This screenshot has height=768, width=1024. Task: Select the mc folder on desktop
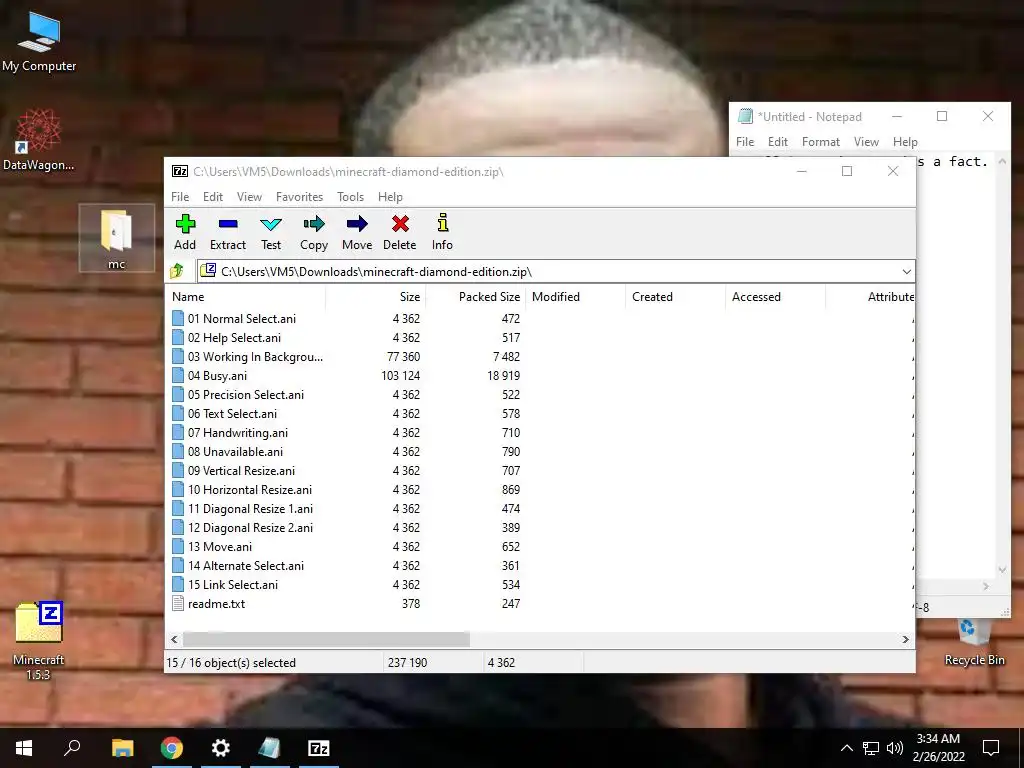coord(116,238)
